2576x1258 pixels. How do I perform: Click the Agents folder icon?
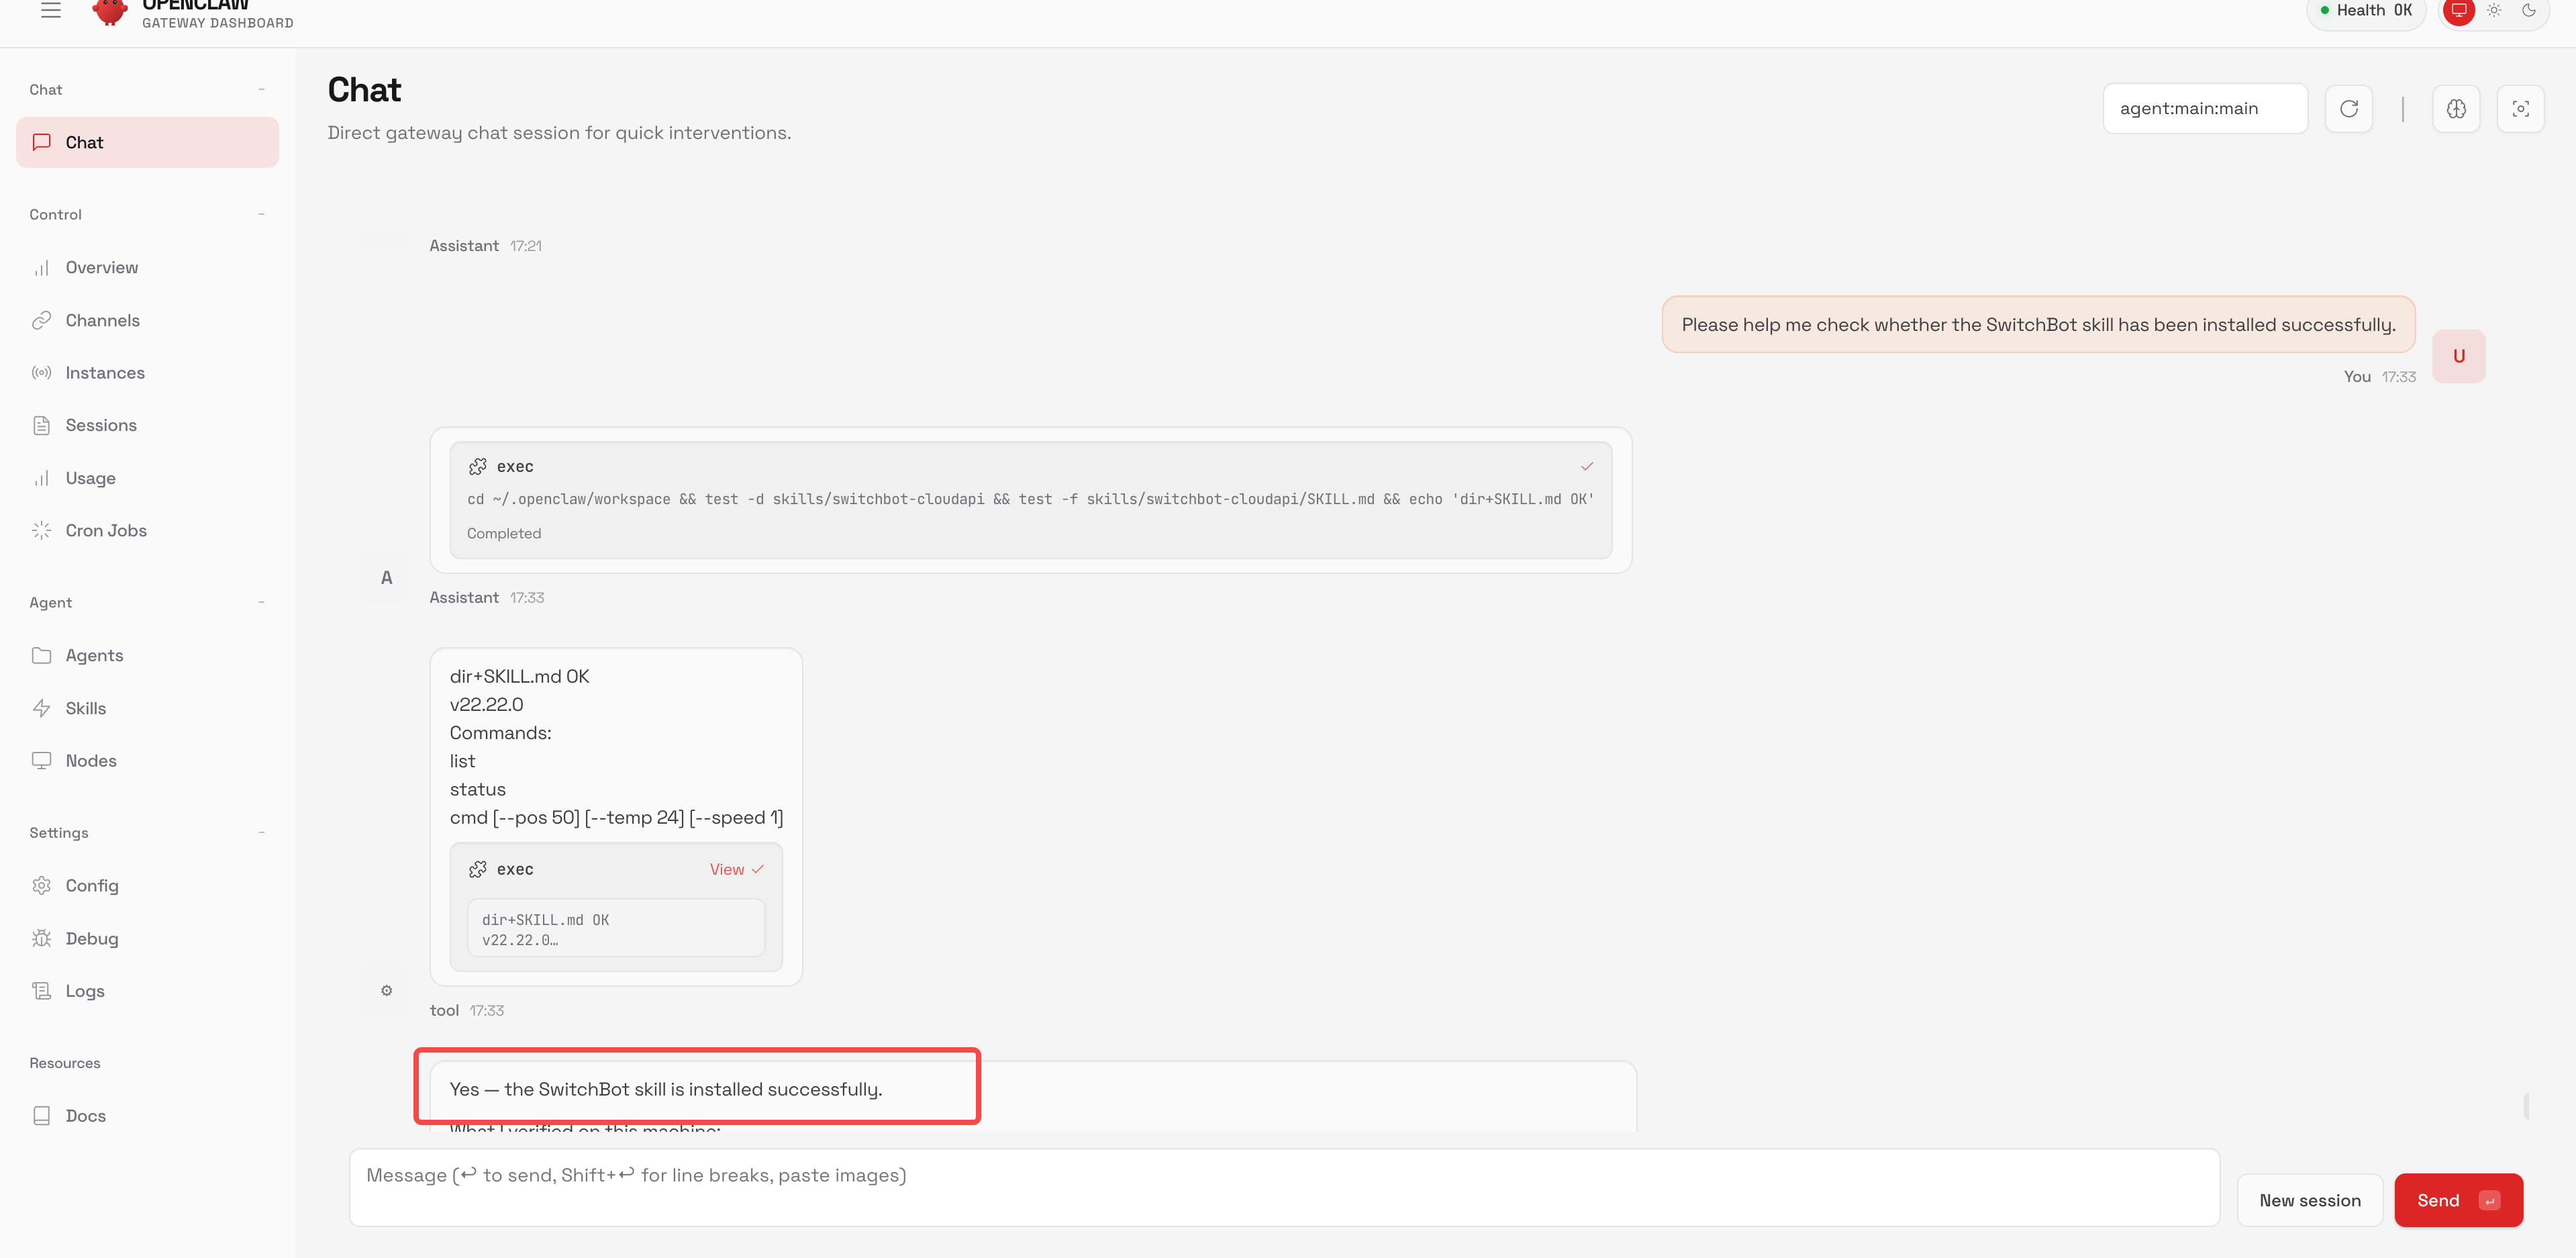41,655
